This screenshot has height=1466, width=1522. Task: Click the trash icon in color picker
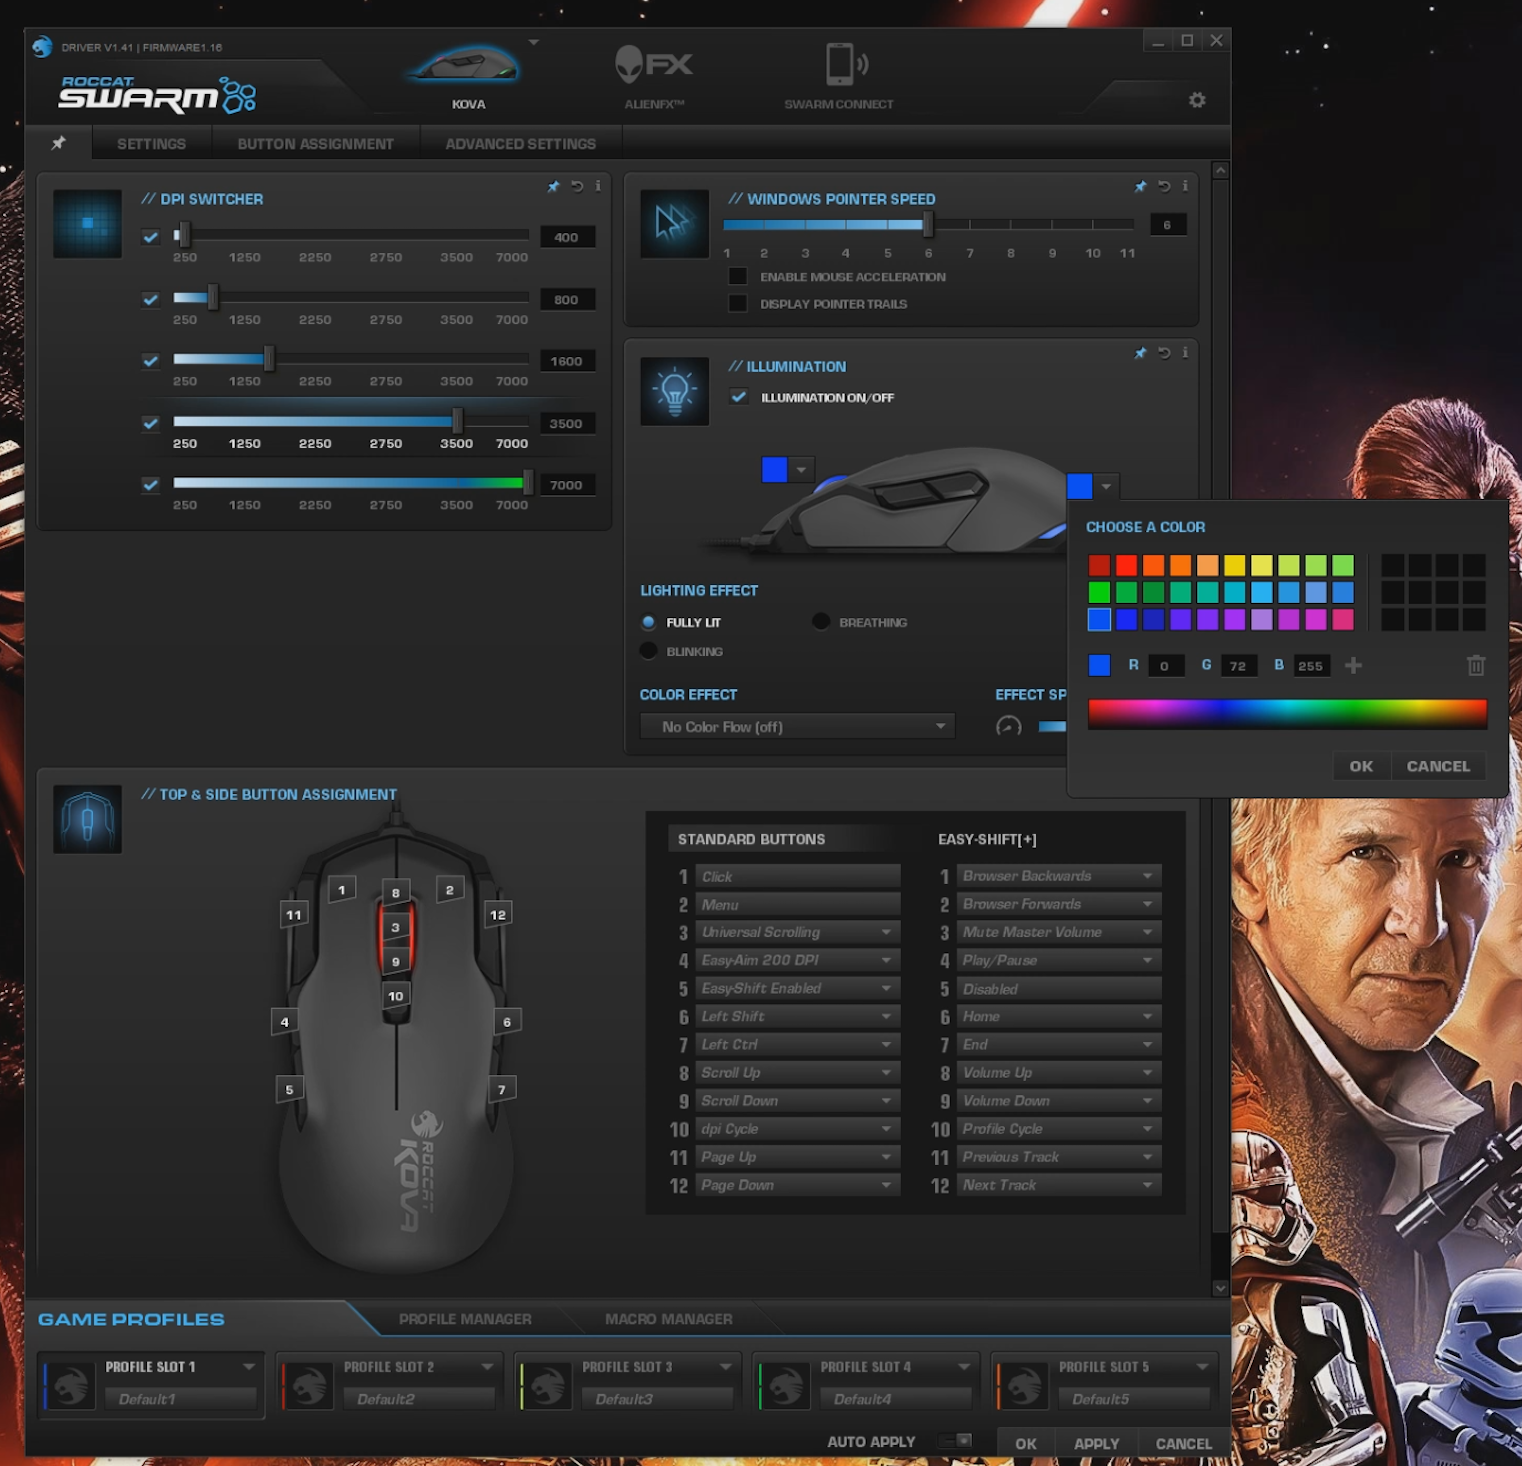(x=1476, y=665)
